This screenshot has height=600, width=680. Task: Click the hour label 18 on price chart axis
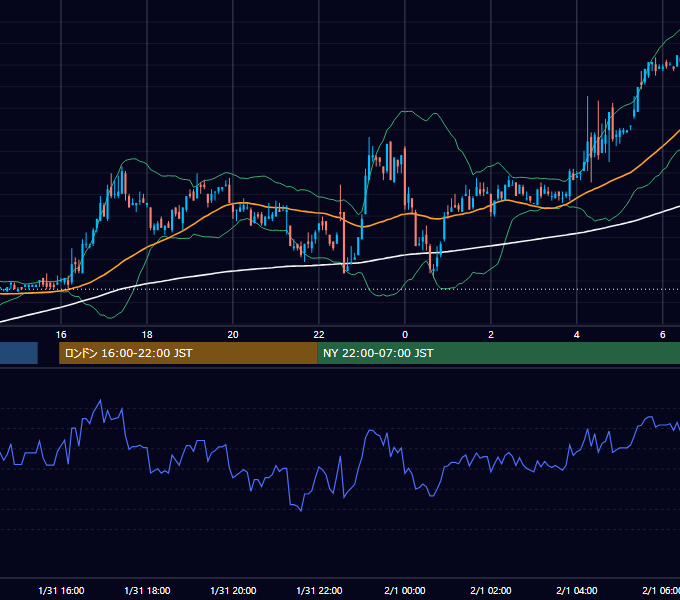click(x=147, y=334)
